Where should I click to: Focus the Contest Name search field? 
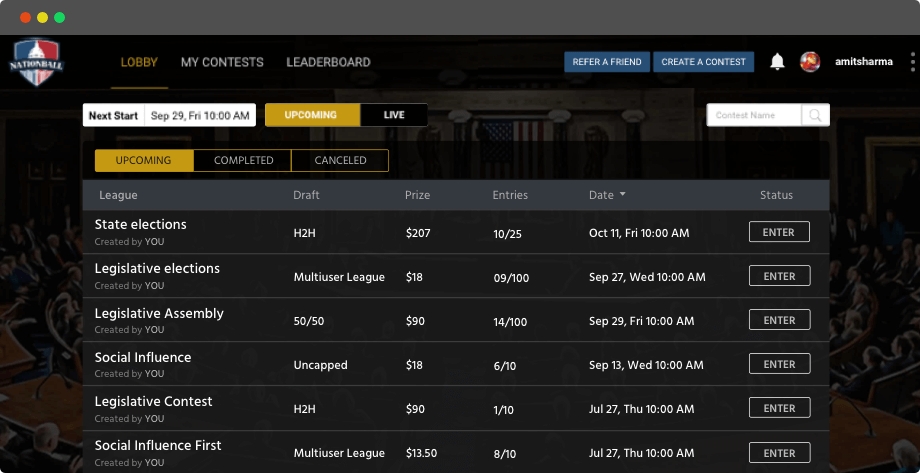pos(754,115)
